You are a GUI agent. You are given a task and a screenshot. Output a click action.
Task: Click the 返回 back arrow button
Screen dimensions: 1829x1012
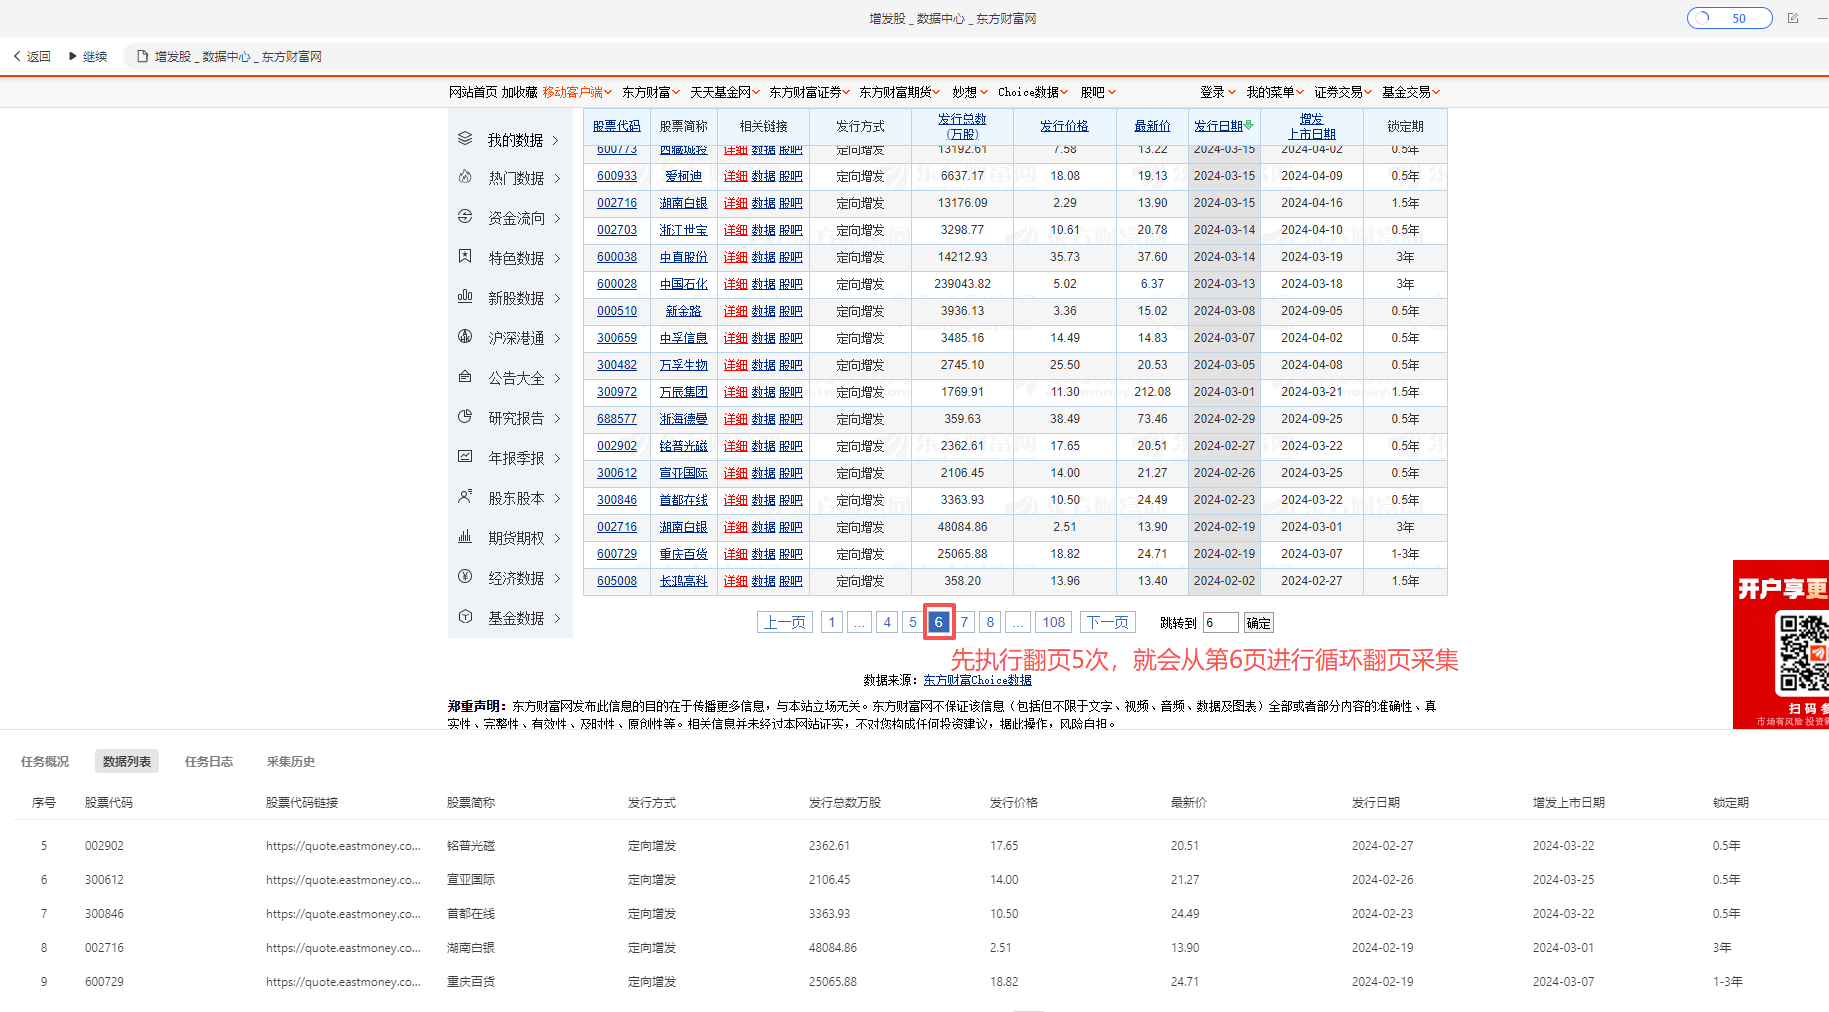point(32,57)
